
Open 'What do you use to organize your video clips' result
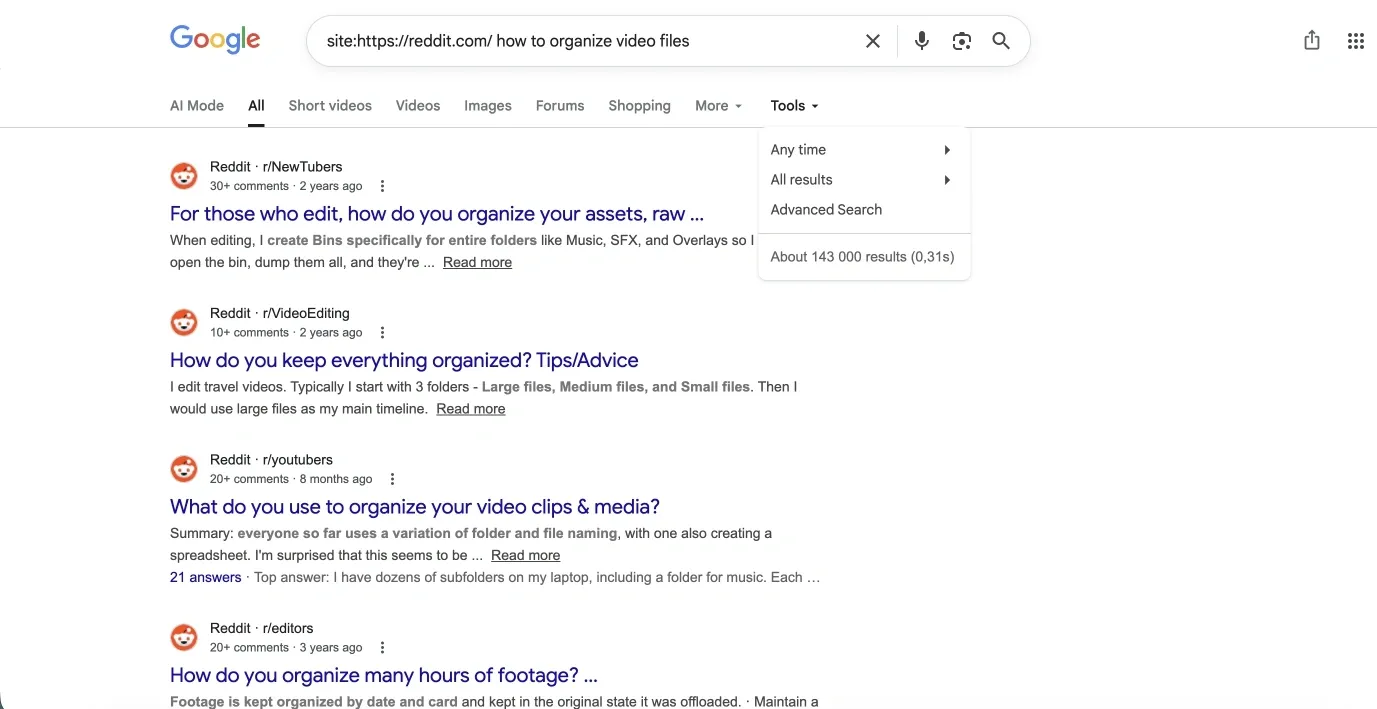tap(415, 507)
